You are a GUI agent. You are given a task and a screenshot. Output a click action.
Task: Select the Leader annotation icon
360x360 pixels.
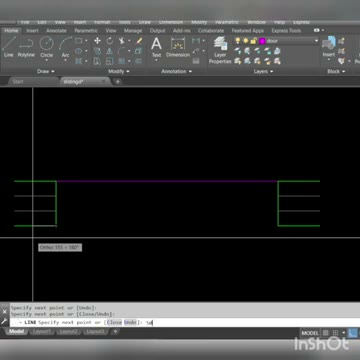click(x=196, y=51)
